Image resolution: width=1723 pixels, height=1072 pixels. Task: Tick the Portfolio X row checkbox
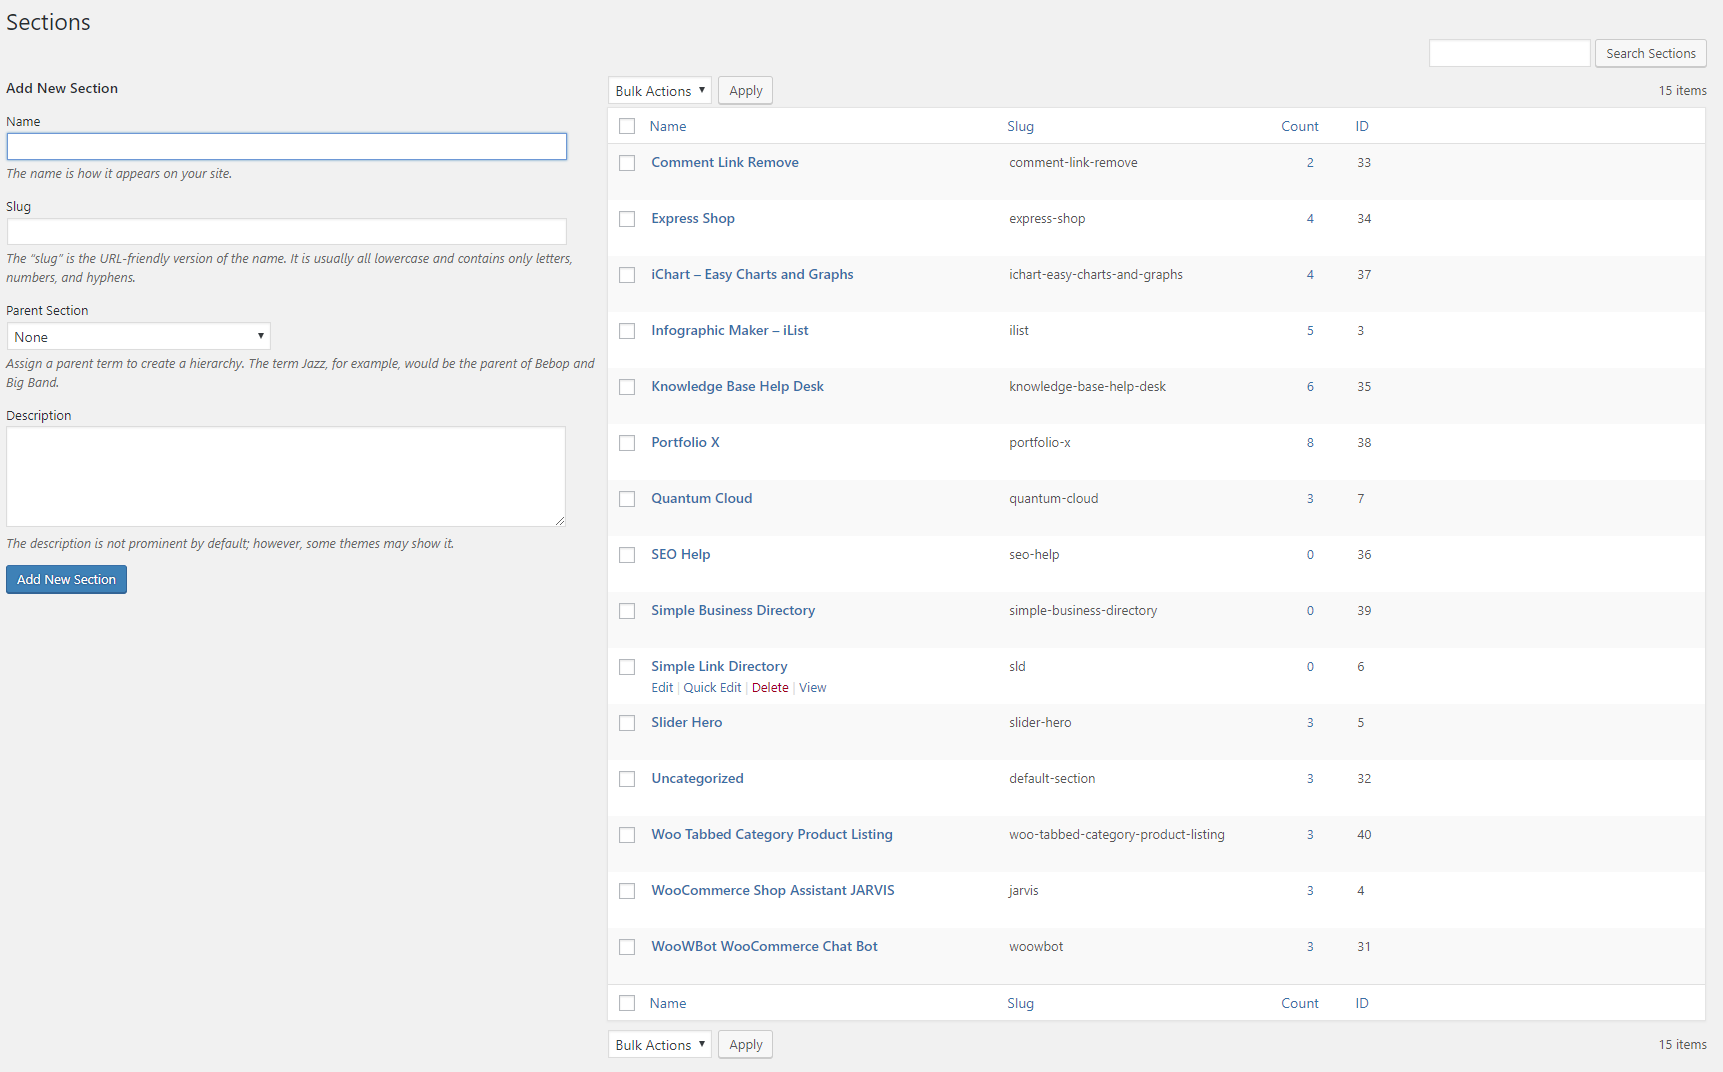pos(627,443)
